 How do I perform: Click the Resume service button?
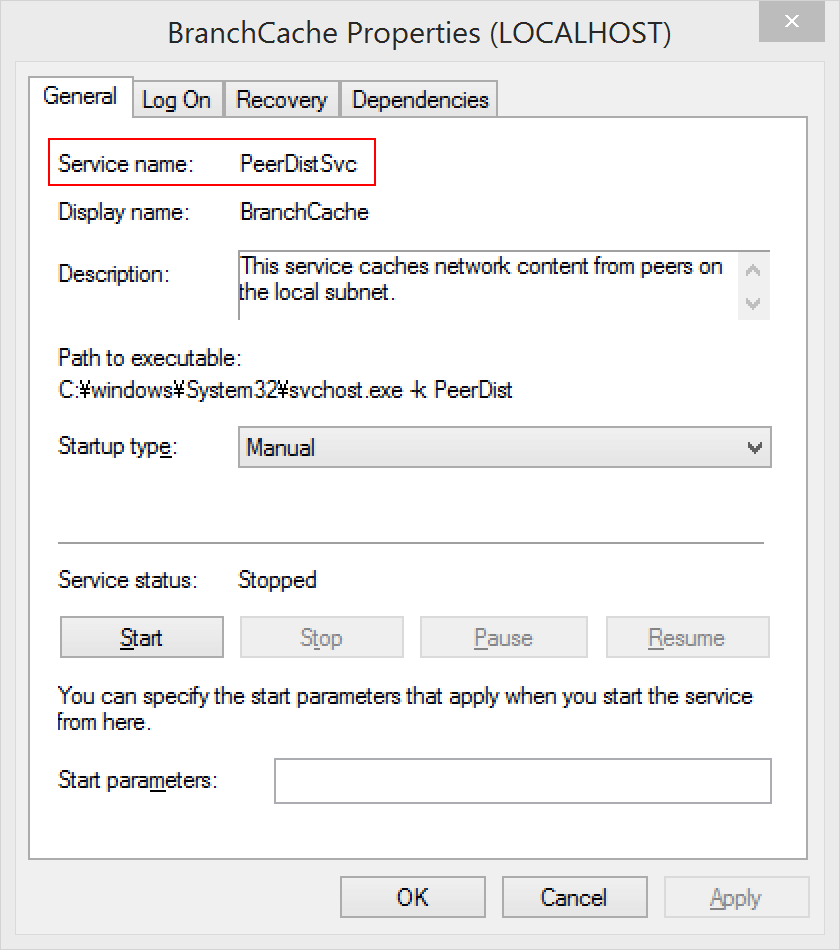pos(687,638)
